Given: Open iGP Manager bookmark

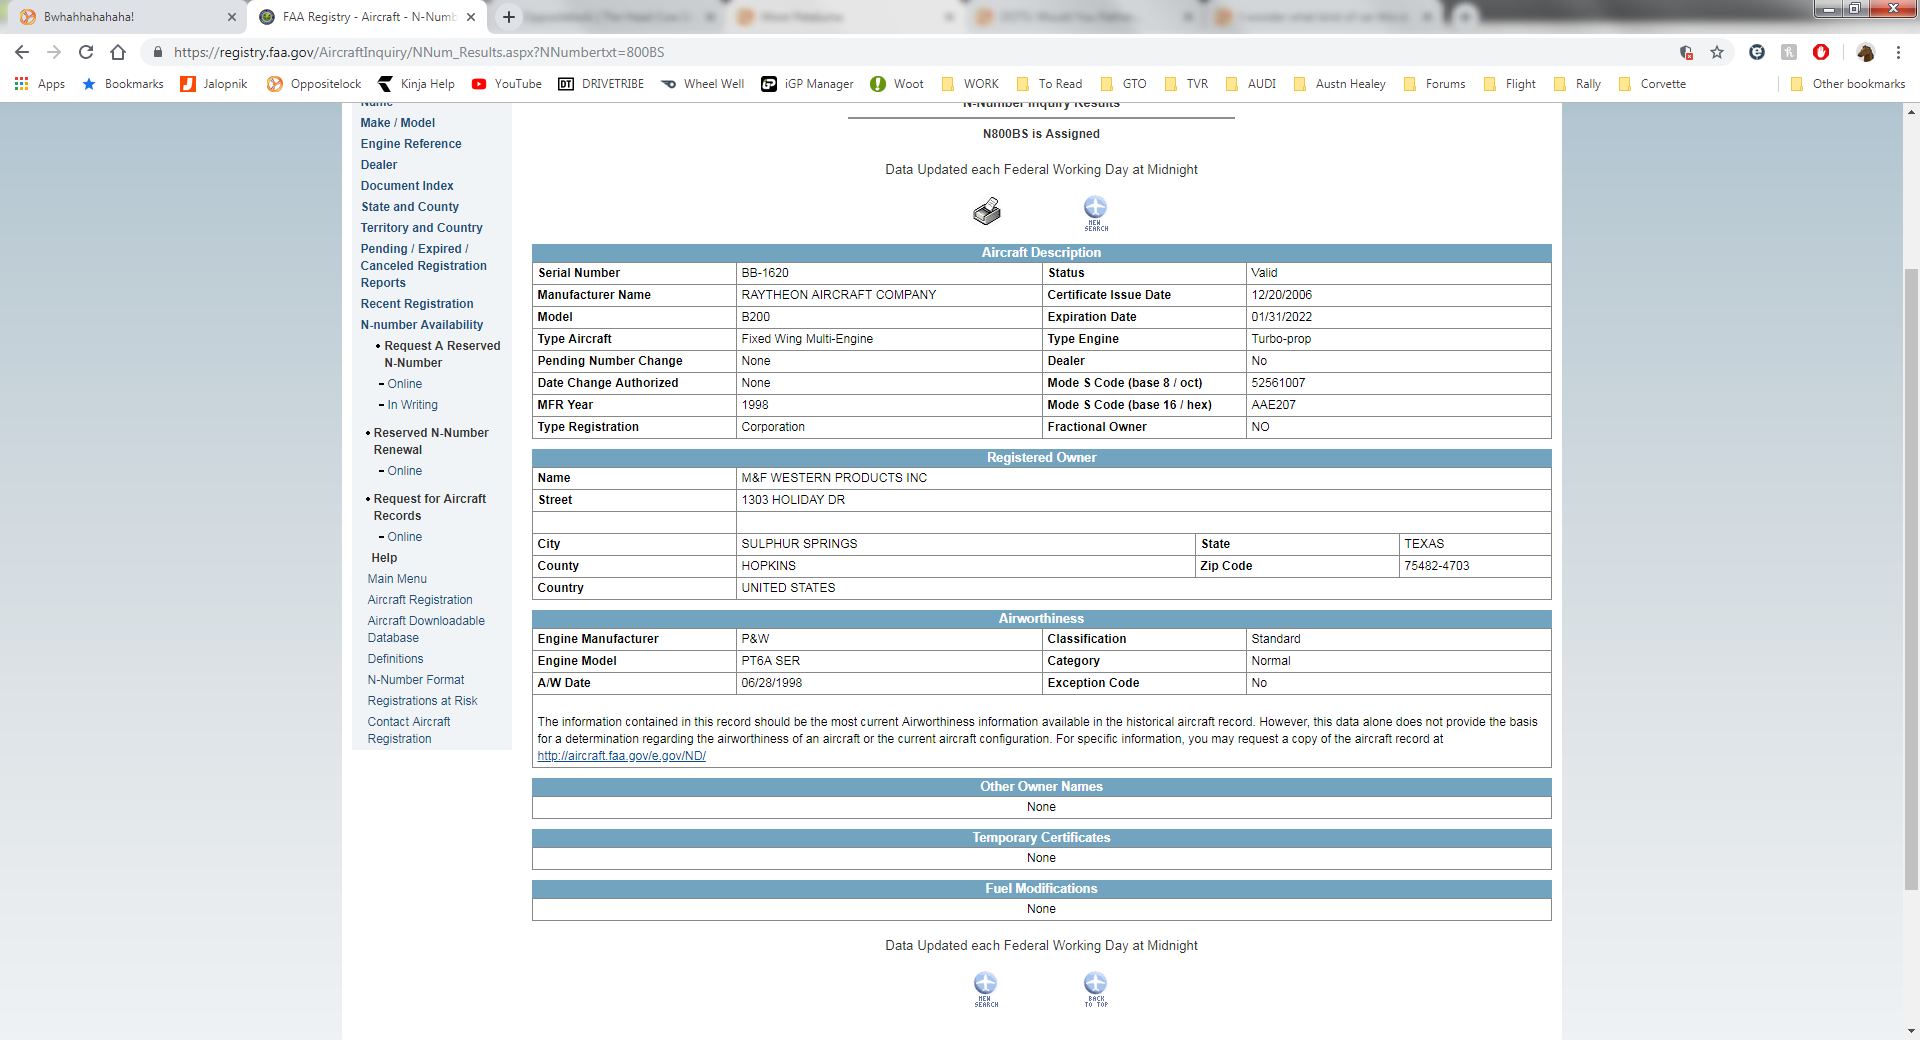Looking at the screenshot, I should pyautogui.click(x=807, y=84).
